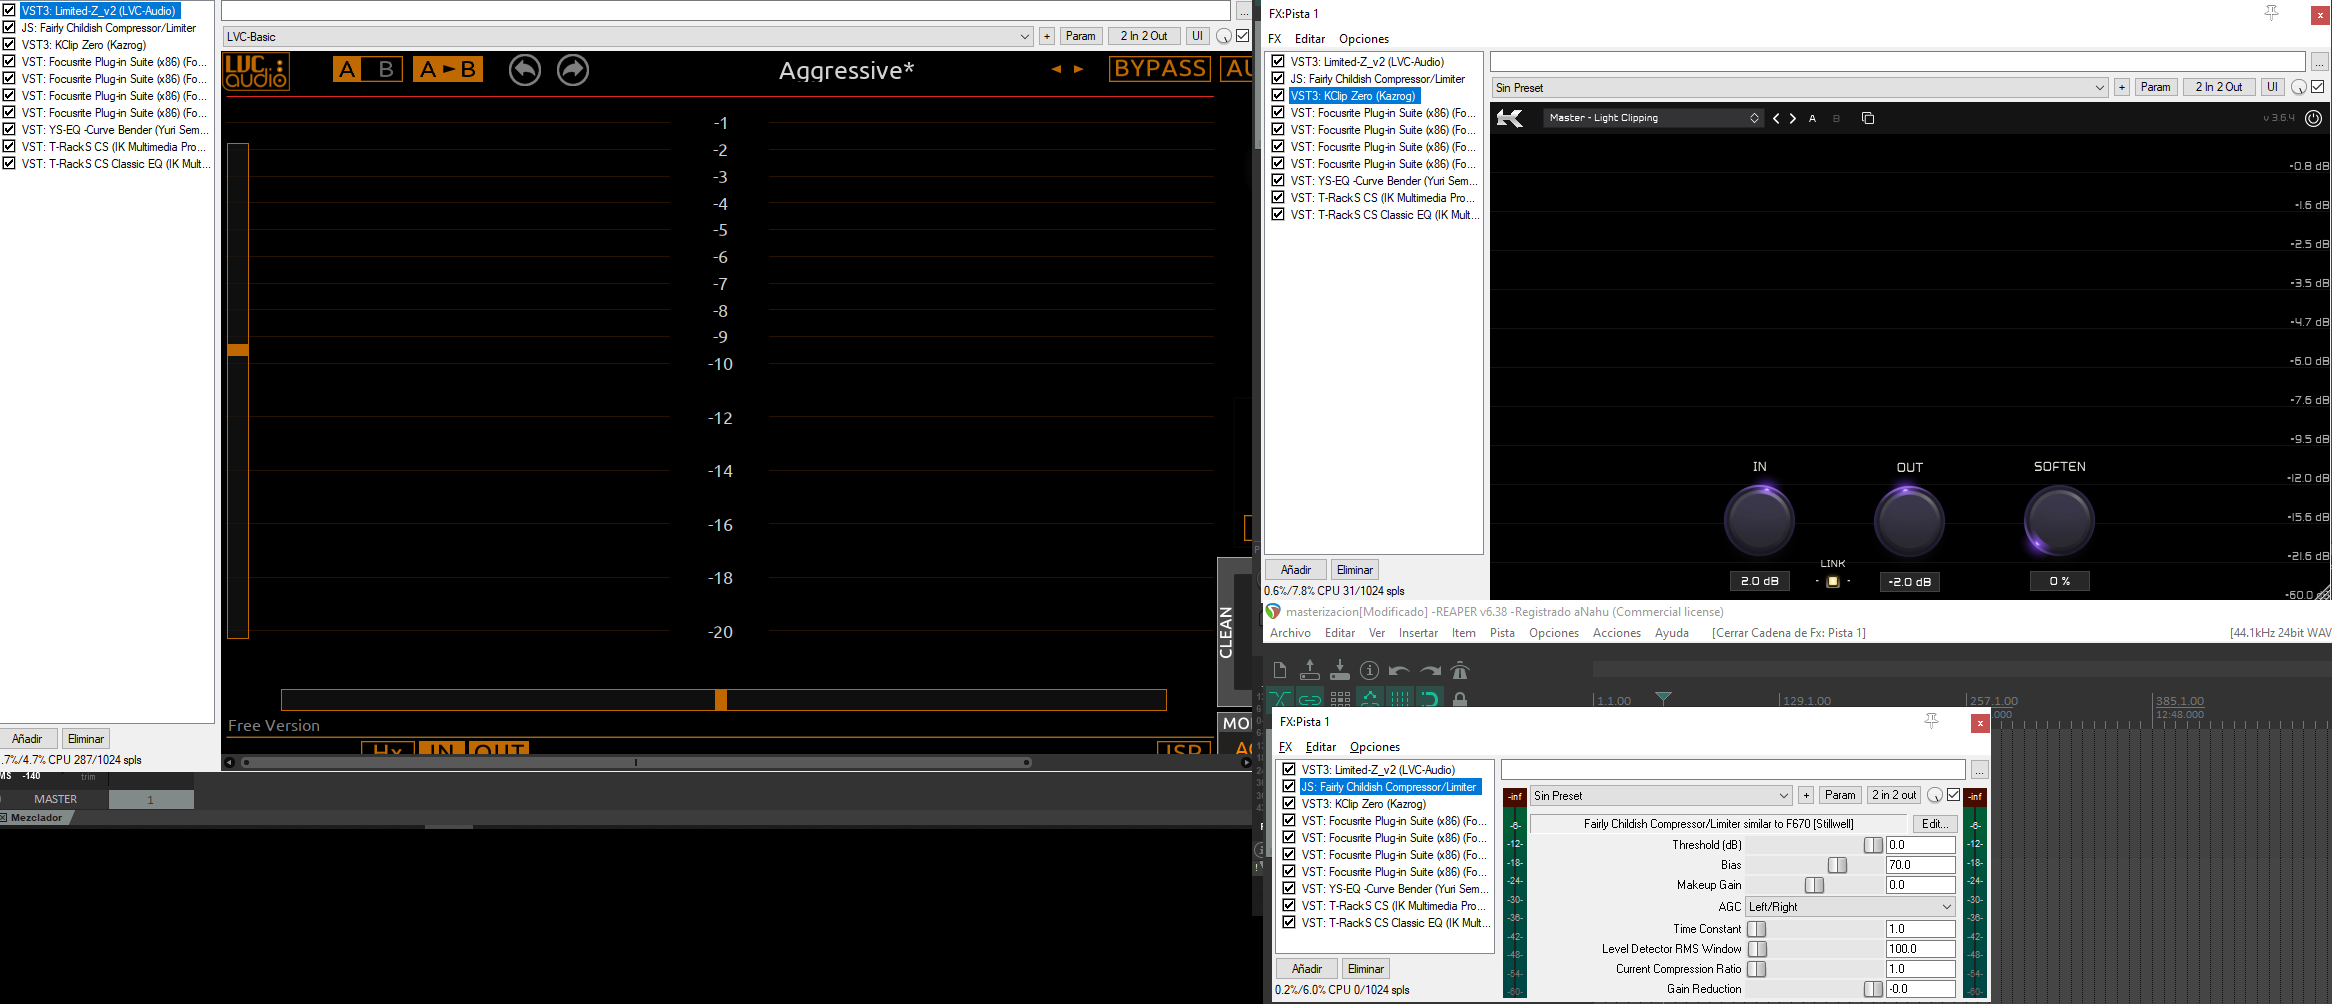
Task: Click the Bias slider handle
Action: pyautogui.click(x=1837, y=865)
